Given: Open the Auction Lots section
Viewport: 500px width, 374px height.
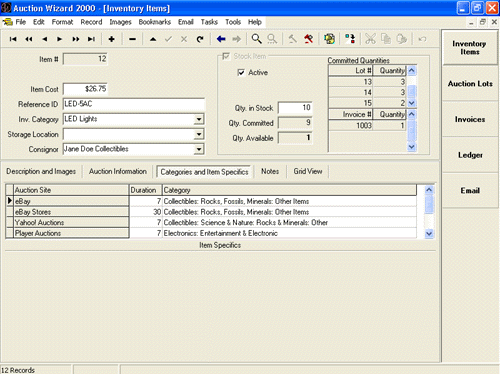Looking at the screenshot, I should click(470, 84).
